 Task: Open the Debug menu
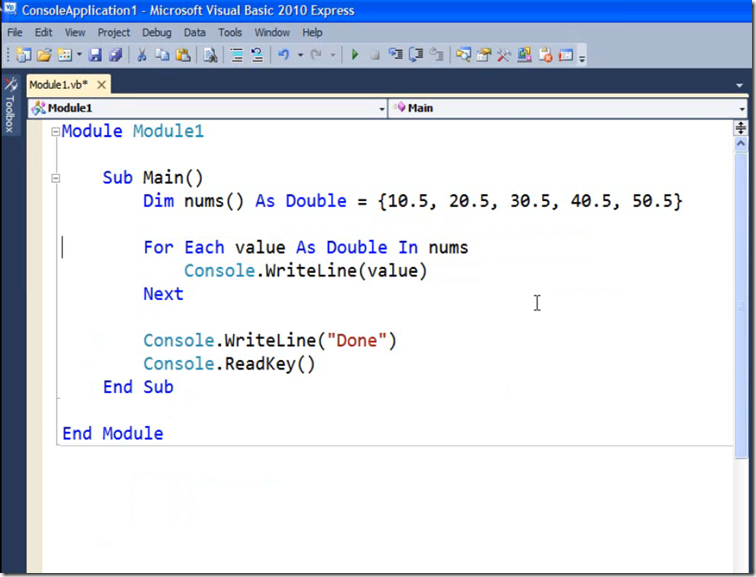(157, 32)
